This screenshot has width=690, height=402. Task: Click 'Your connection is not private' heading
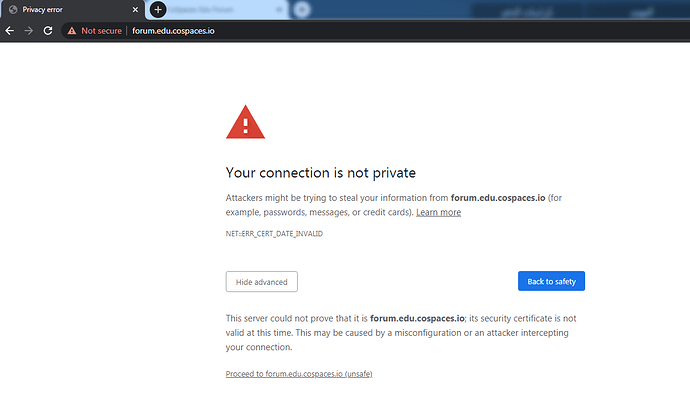320,173
